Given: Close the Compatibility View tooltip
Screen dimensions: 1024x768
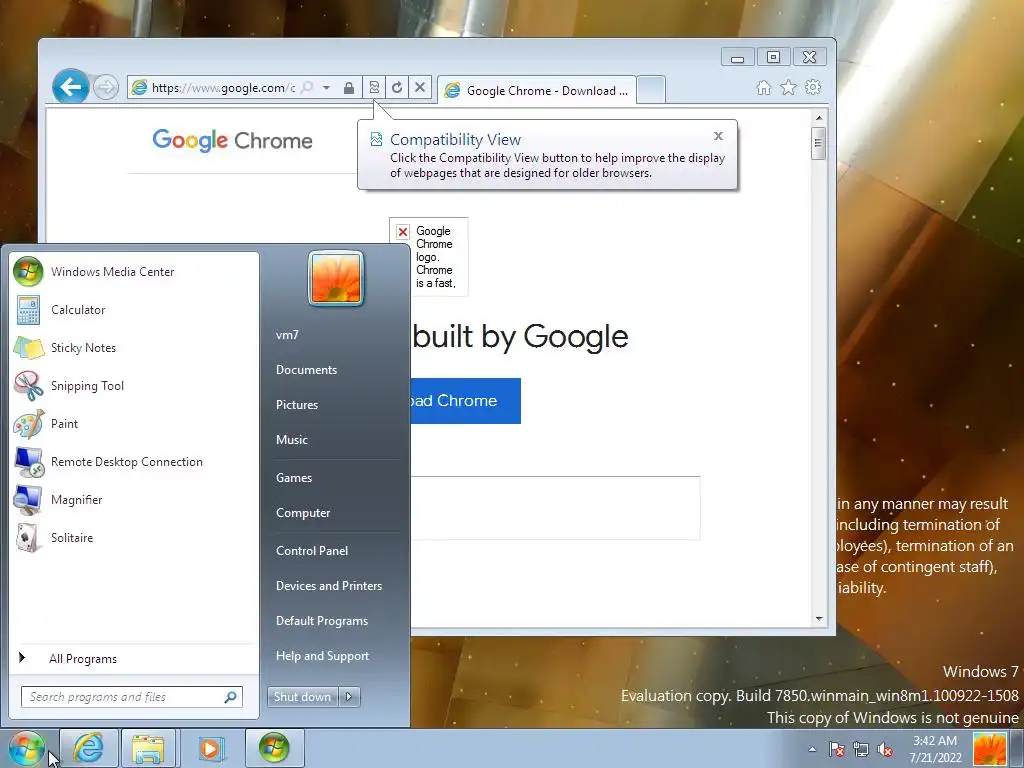Looking at the screenshot, I should point(718,136).
